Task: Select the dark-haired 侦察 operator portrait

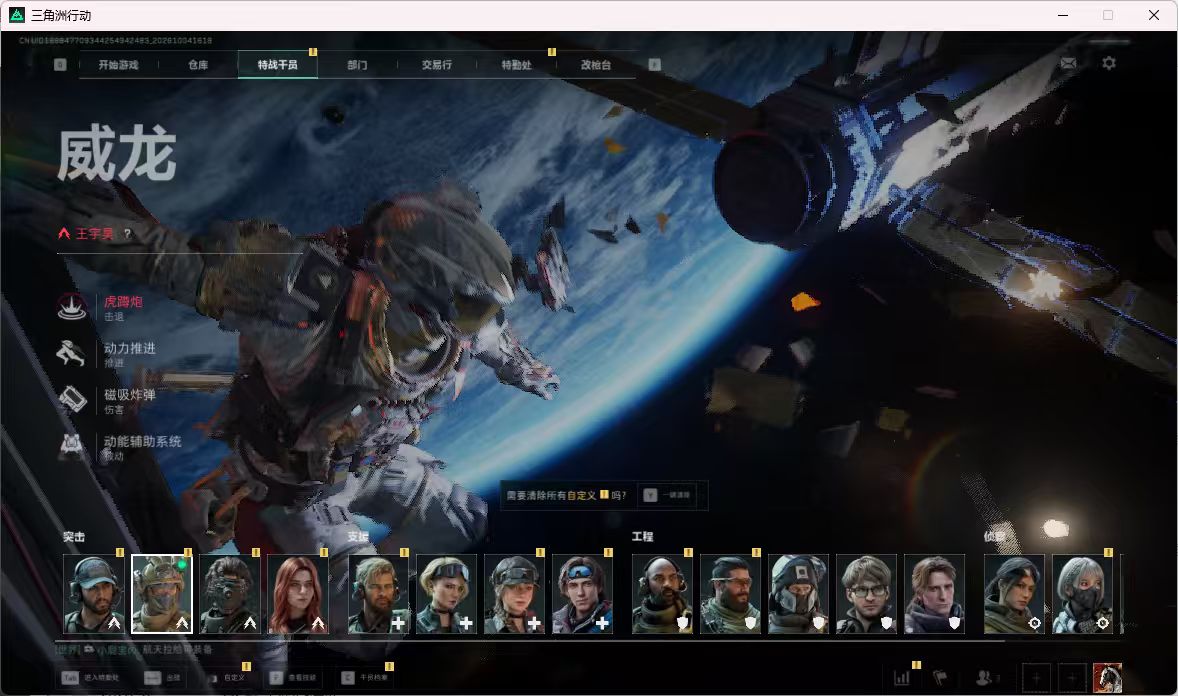Action: [1014, 594]
